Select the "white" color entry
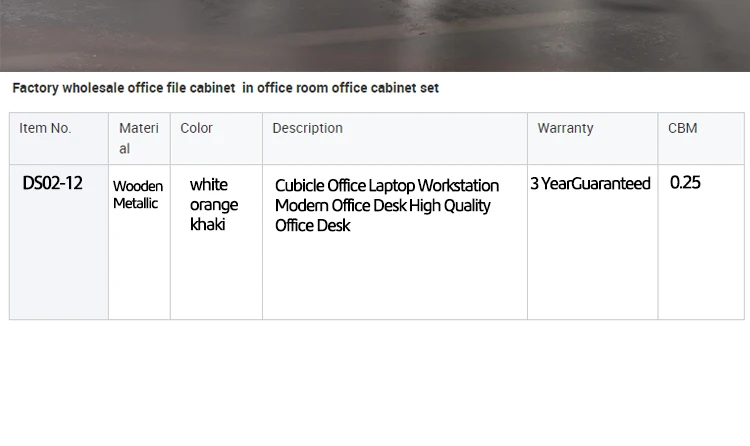The width and height of the screenshot is (750, 446). (209, 184)
